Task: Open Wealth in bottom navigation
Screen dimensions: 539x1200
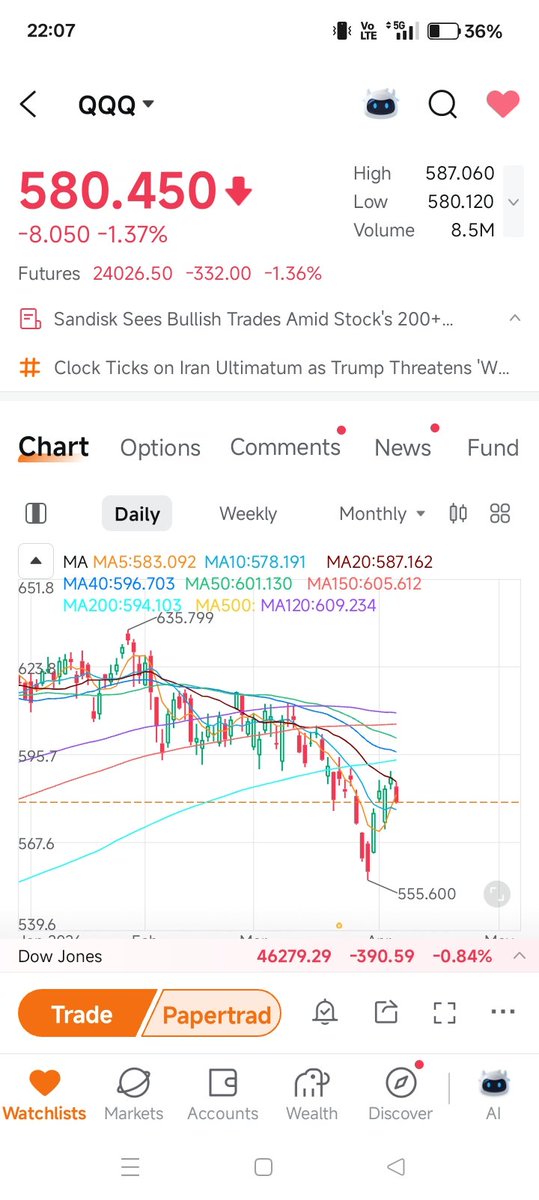Action: (312, 1094)
